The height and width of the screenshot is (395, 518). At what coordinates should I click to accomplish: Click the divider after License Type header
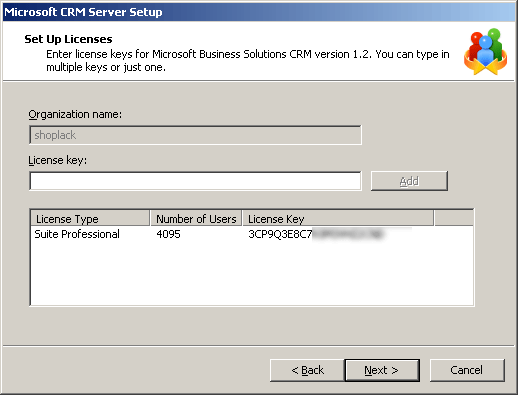pyautogui.click(x=150, y=218)
